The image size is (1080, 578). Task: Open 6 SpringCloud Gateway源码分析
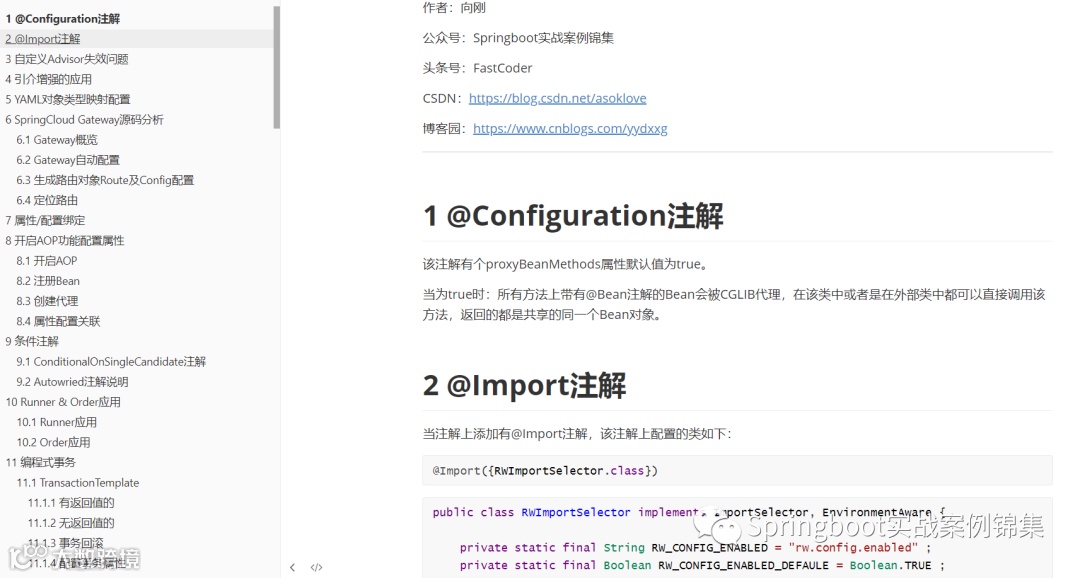[84, 119]
